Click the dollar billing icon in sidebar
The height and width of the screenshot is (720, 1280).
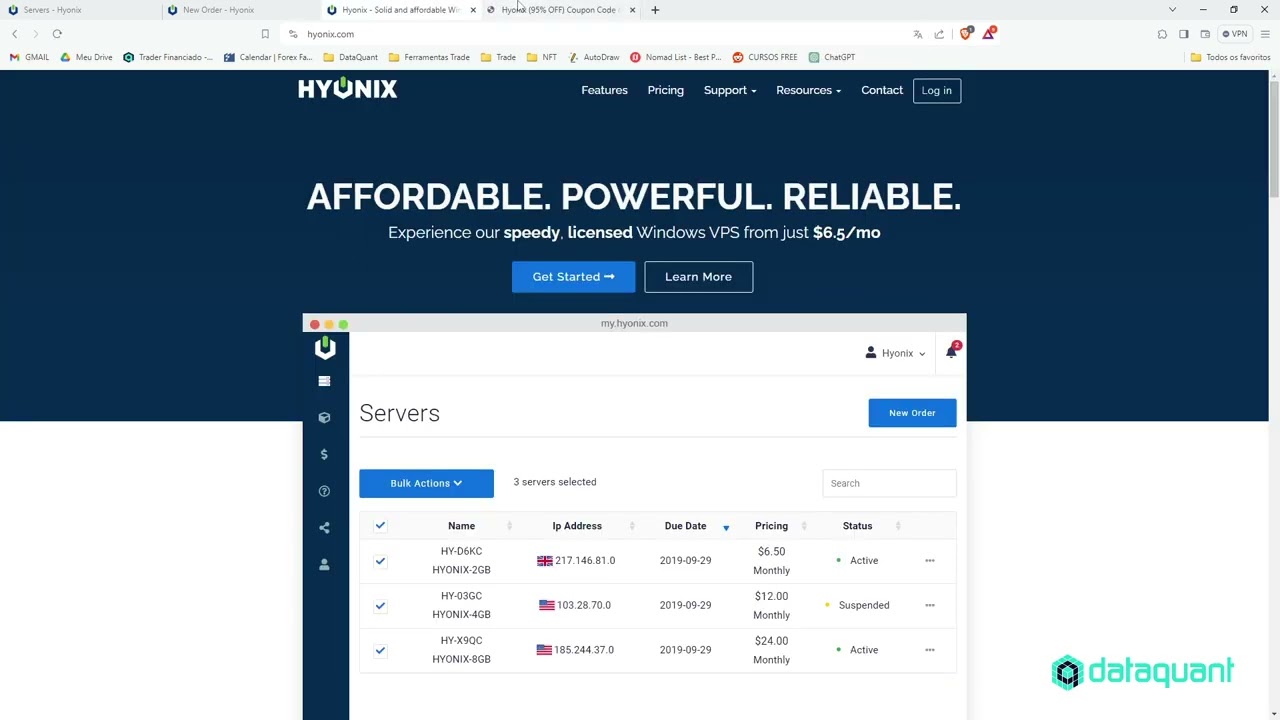click(x=324, y=454)
